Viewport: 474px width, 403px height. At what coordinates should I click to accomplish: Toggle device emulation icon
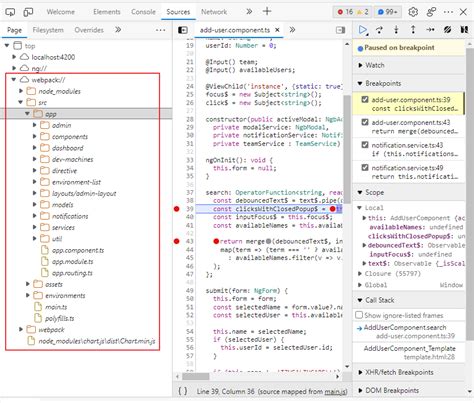(x=28, y=12)
